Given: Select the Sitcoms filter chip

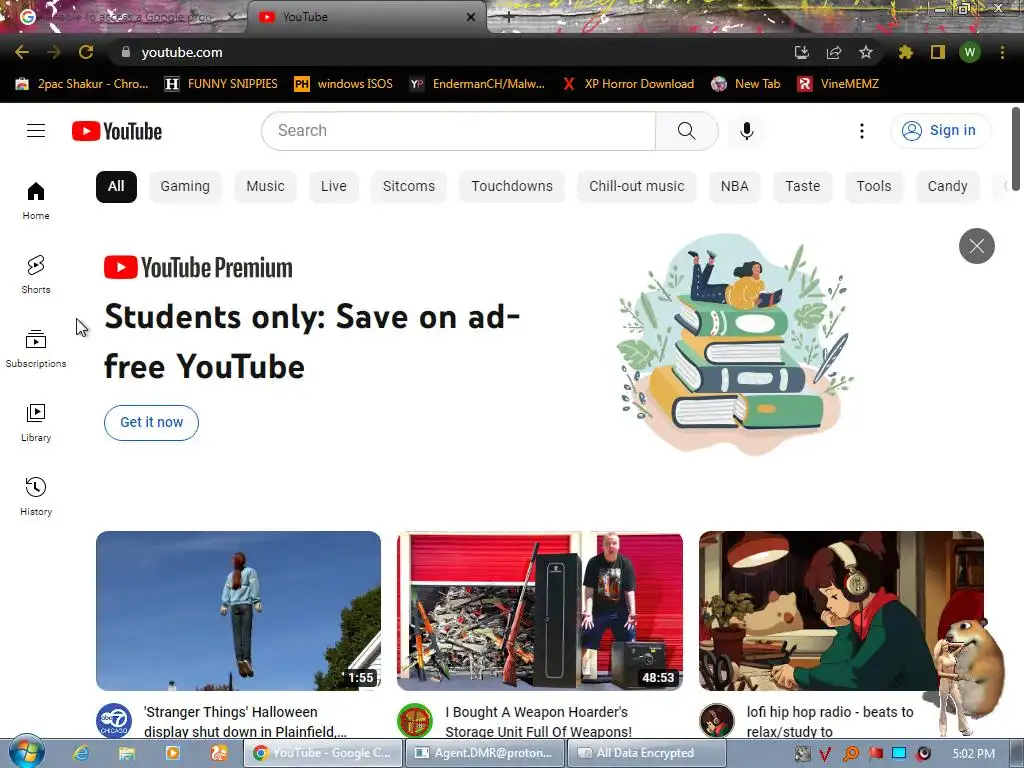Looking at the screenshot, I should (x=409, y=187).
